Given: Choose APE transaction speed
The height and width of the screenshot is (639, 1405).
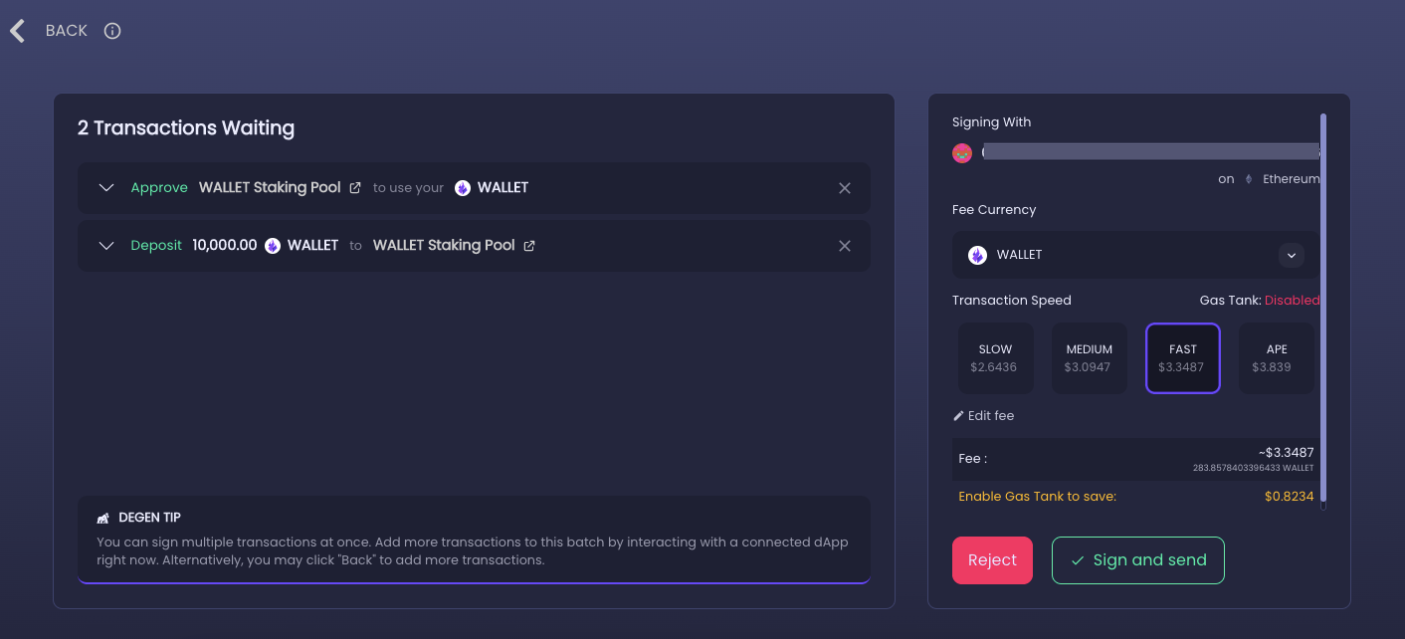Looking at the screenshot, I should pyautogui.click(x=1276, y=358).
